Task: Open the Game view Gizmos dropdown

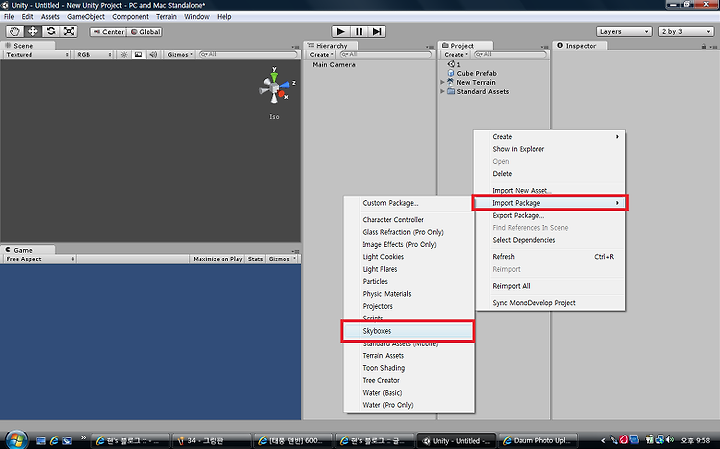Action: pos(282,259)
